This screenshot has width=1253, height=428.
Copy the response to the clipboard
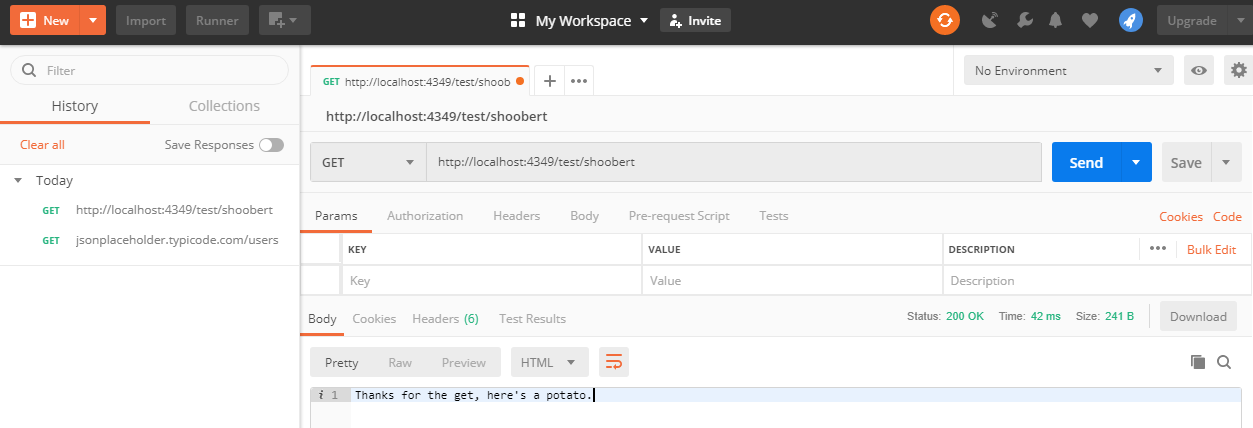coord(1198,362)
